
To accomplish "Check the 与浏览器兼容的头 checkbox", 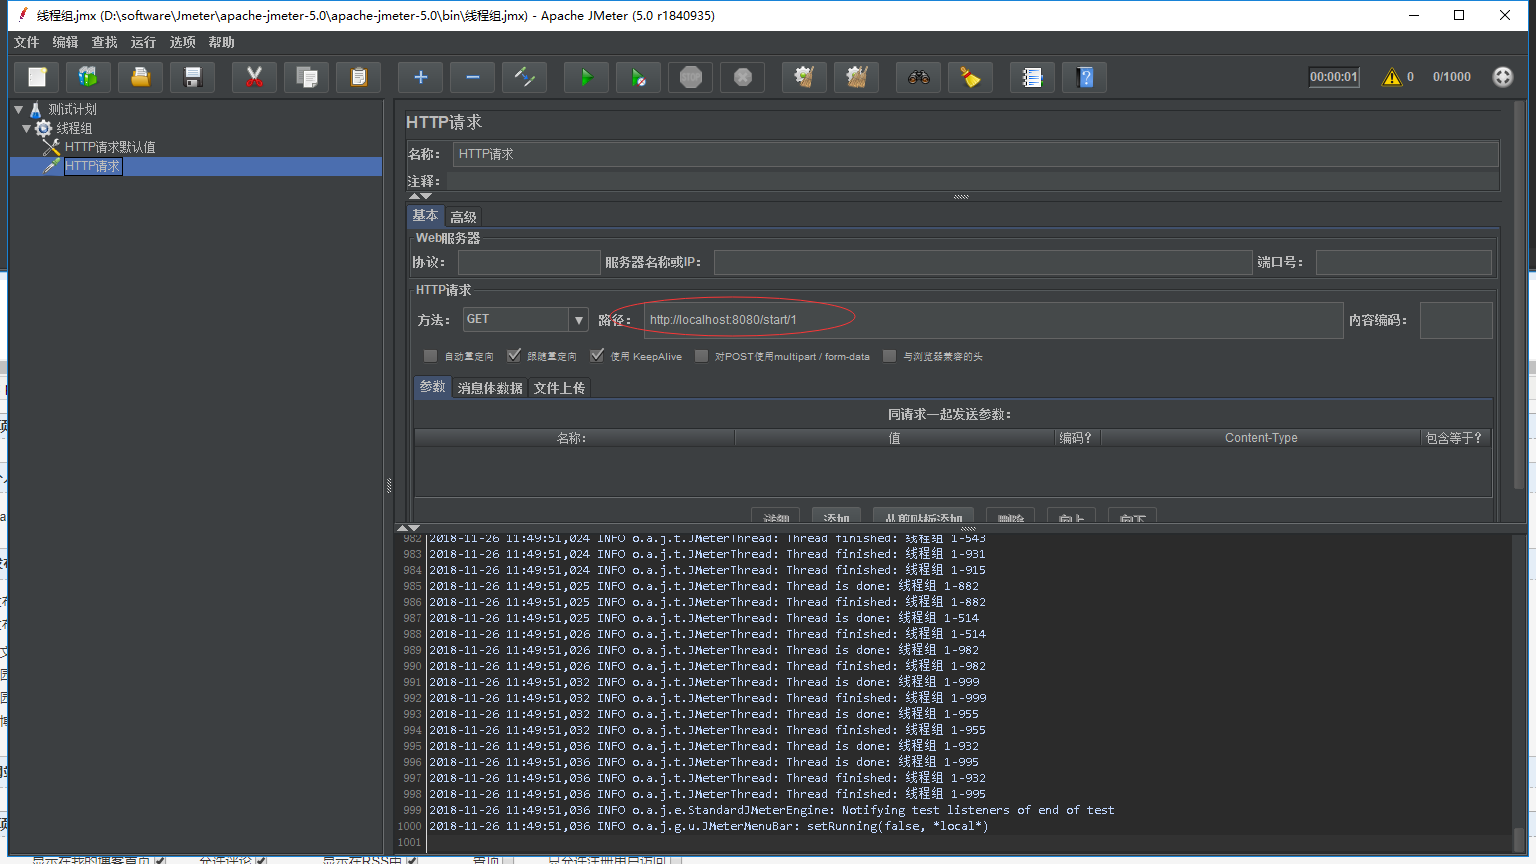I will pyautogui.click(x=889, y=356).
